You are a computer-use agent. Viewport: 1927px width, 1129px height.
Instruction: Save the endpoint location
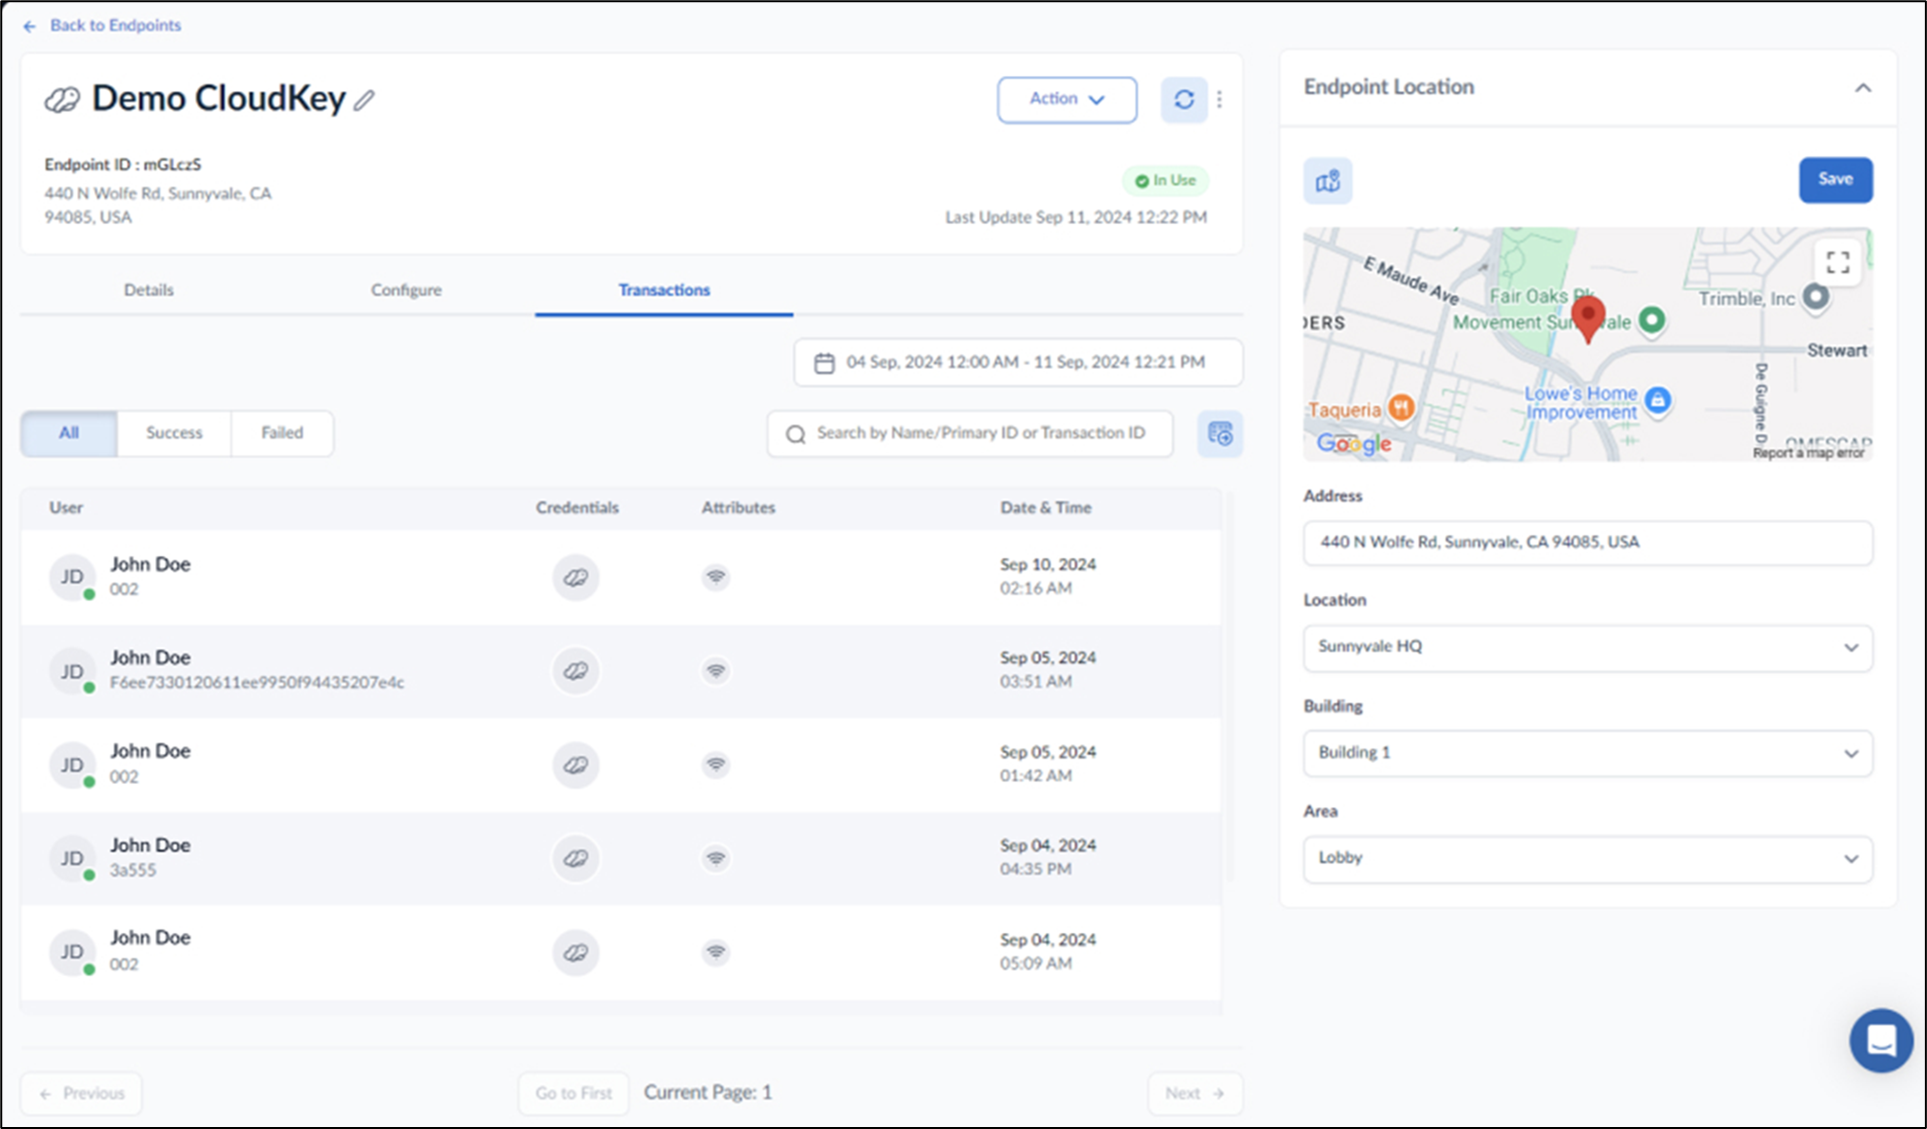(x=1836, y=180)
